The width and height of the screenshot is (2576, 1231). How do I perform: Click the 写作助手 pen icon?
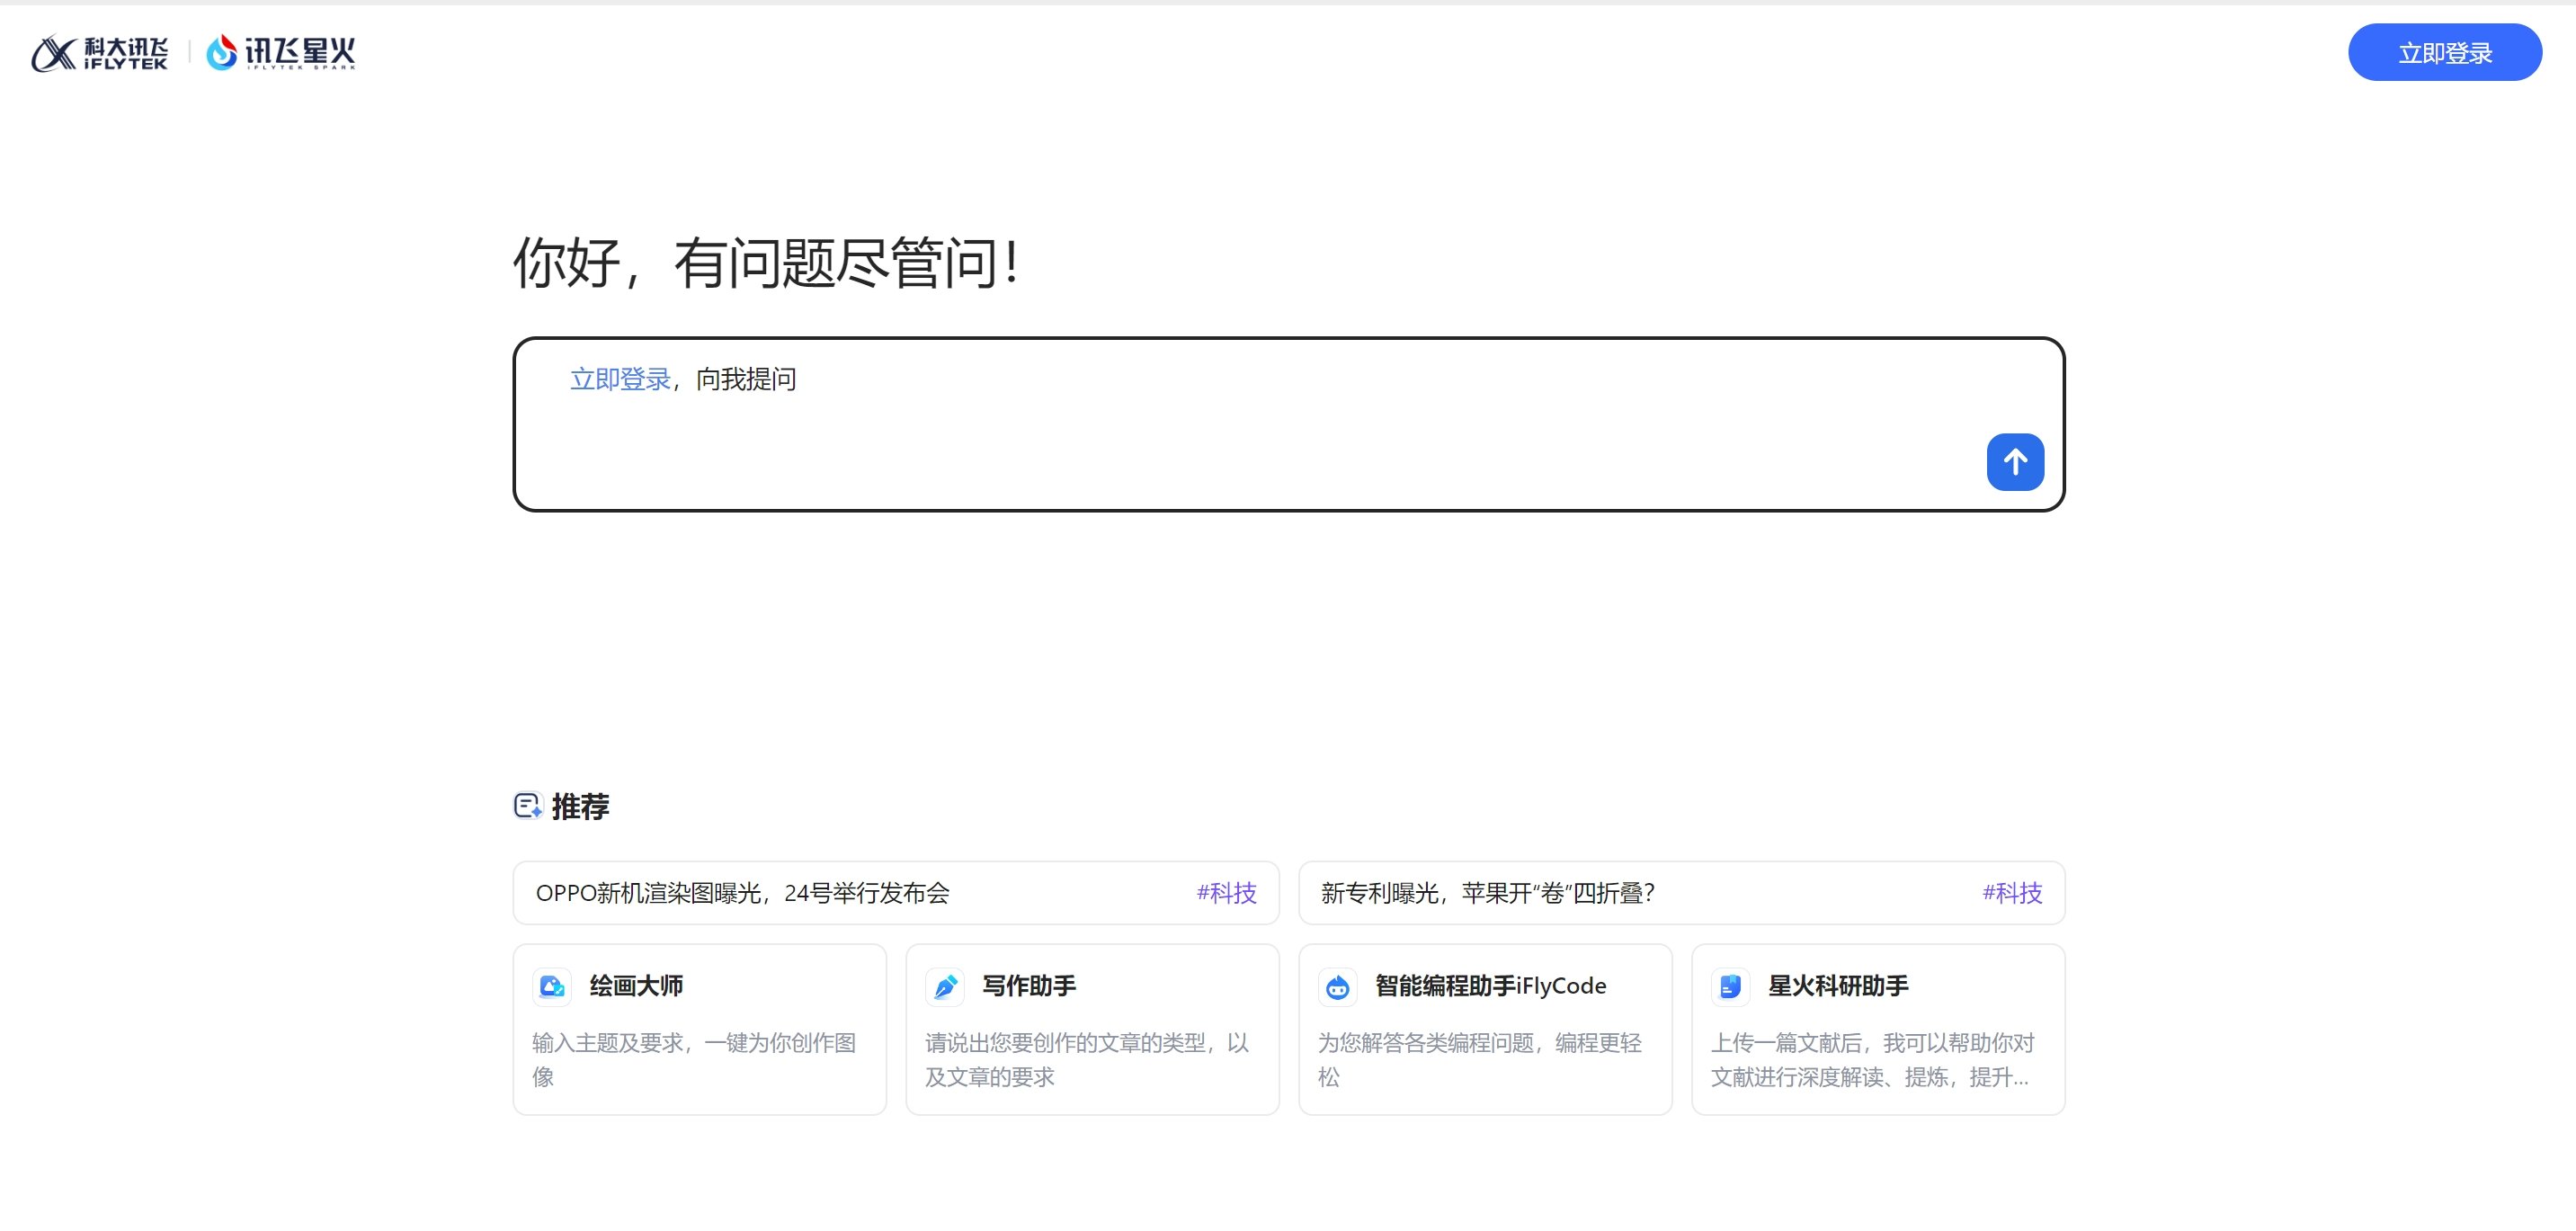944,986
